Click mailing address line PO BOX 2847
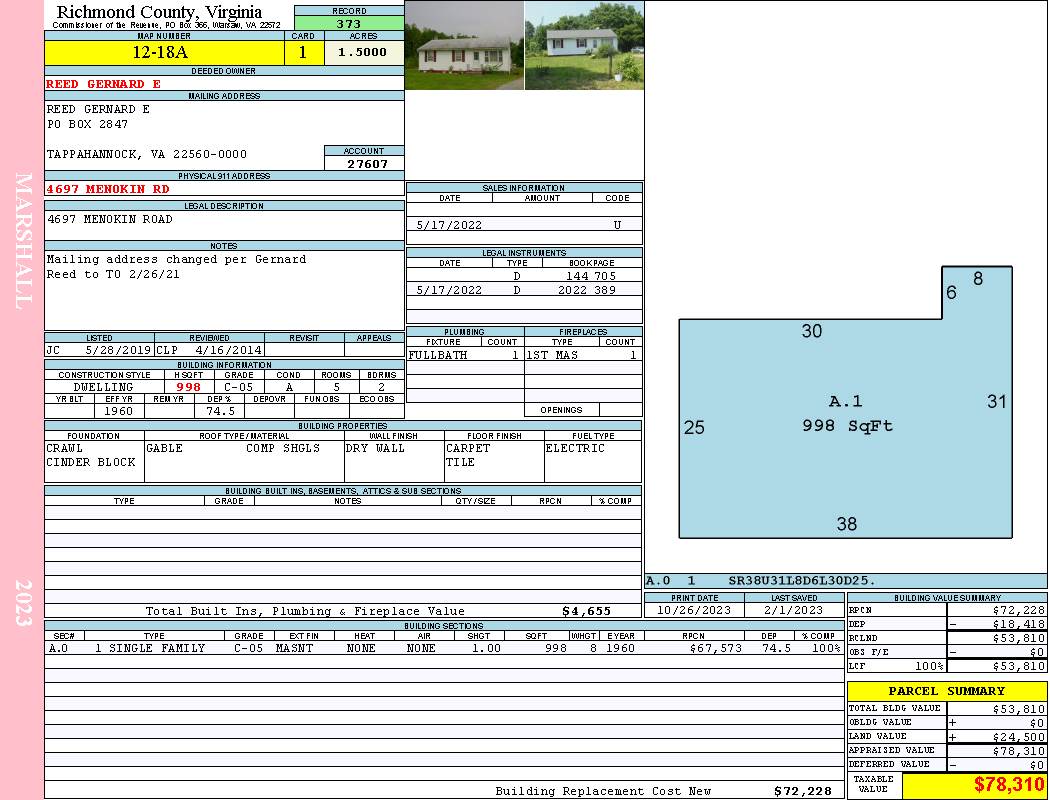The image size is (1050, 800). click(87, 124)
